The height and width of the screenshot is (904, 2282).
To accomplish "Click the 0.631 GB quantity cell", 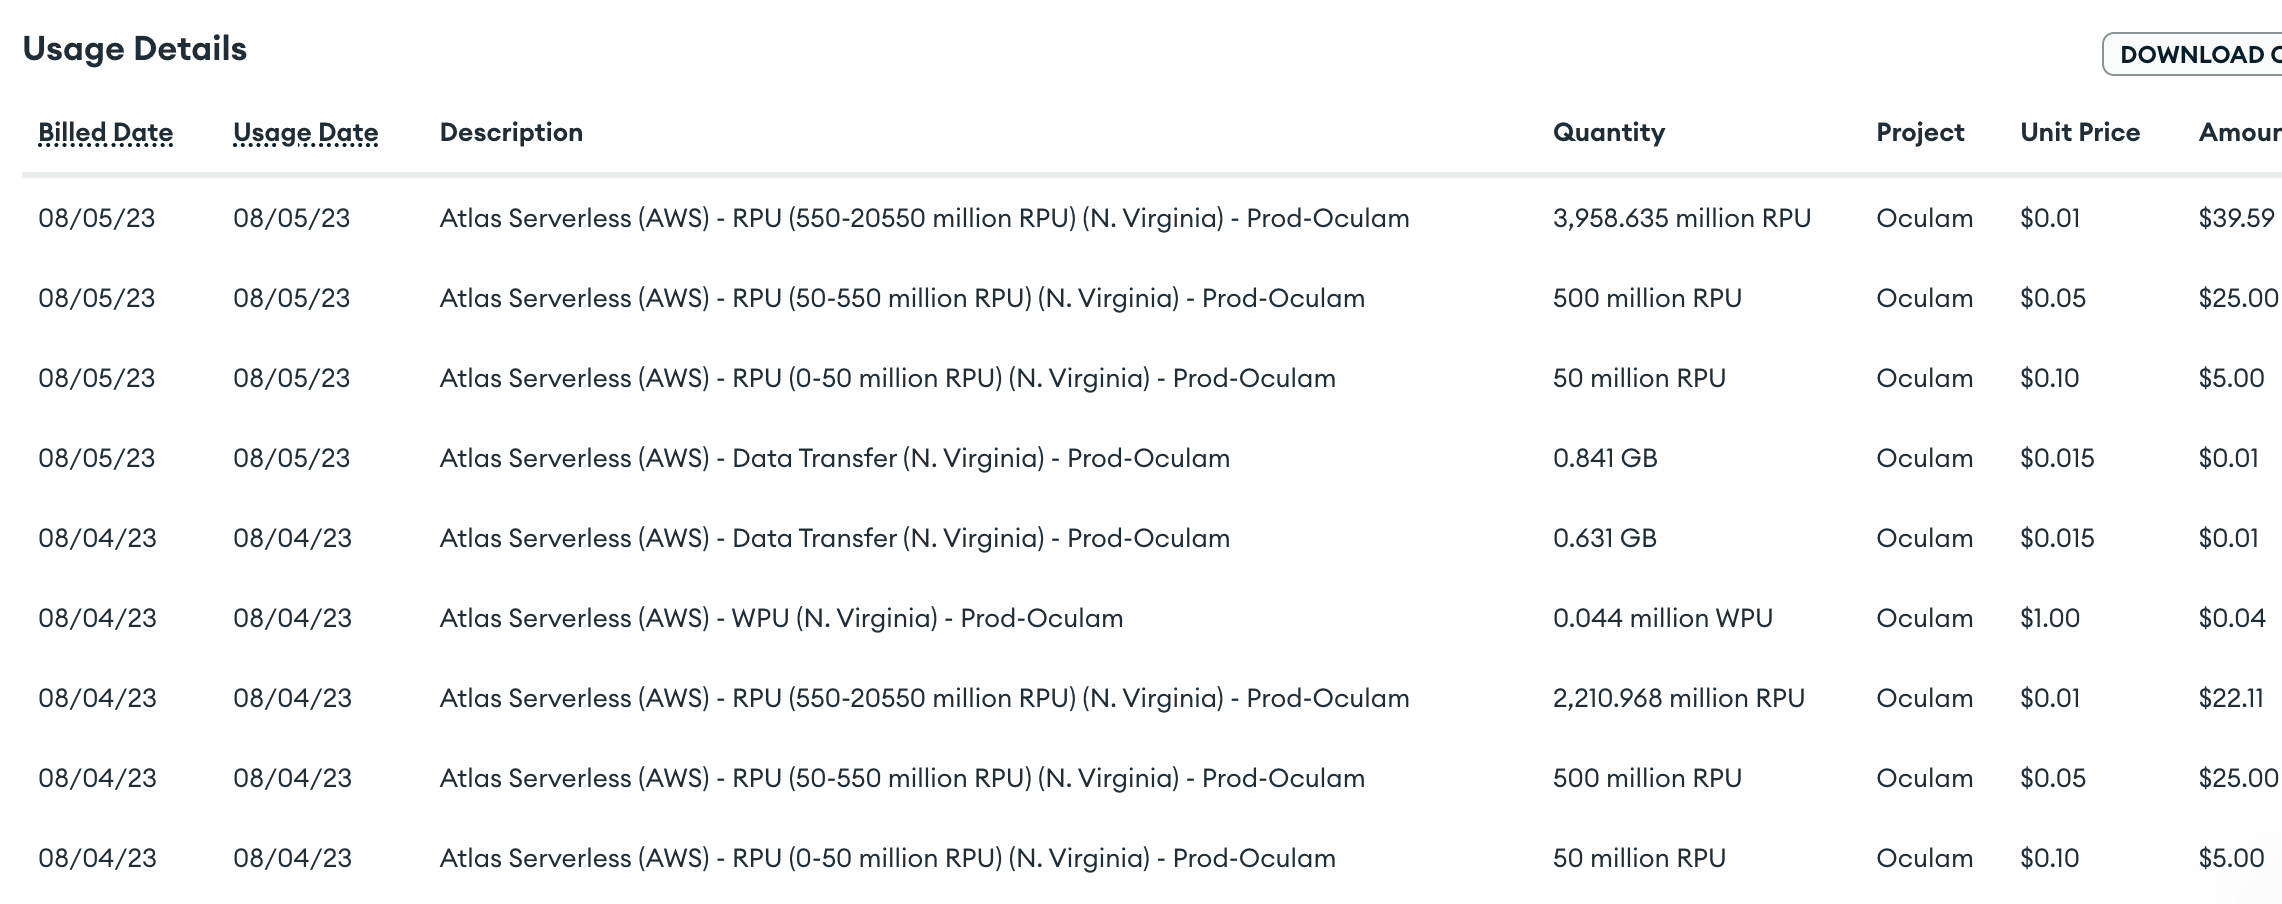I will 1604,538.
